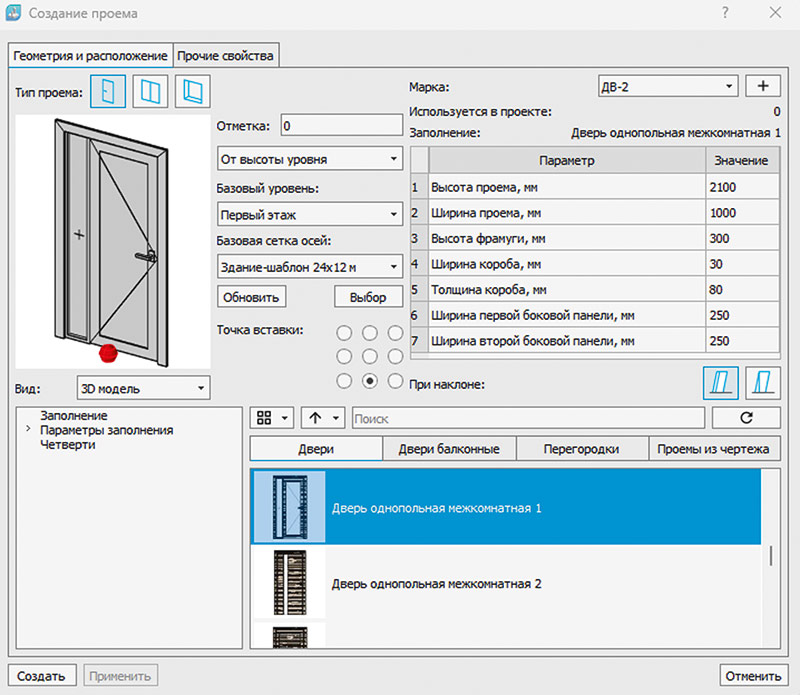Viewport: 800px width, 695px height.
Task: Click the refresh icon beside search field
Action: (746, 417)
